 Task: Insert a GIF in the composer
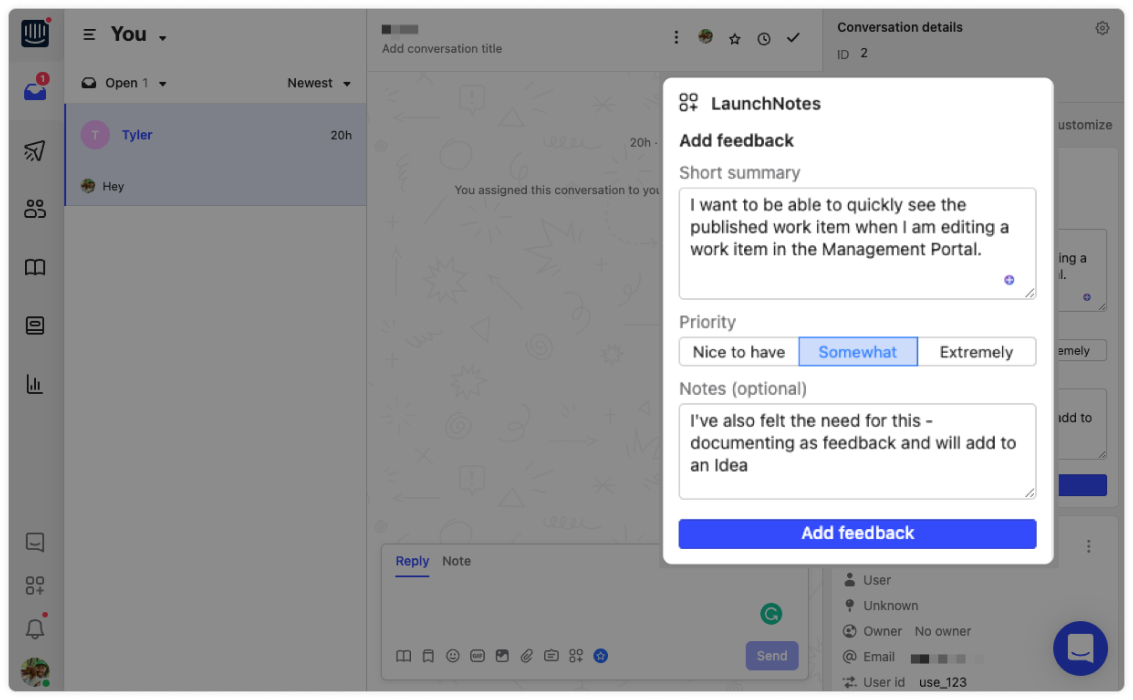click(478, 656)
